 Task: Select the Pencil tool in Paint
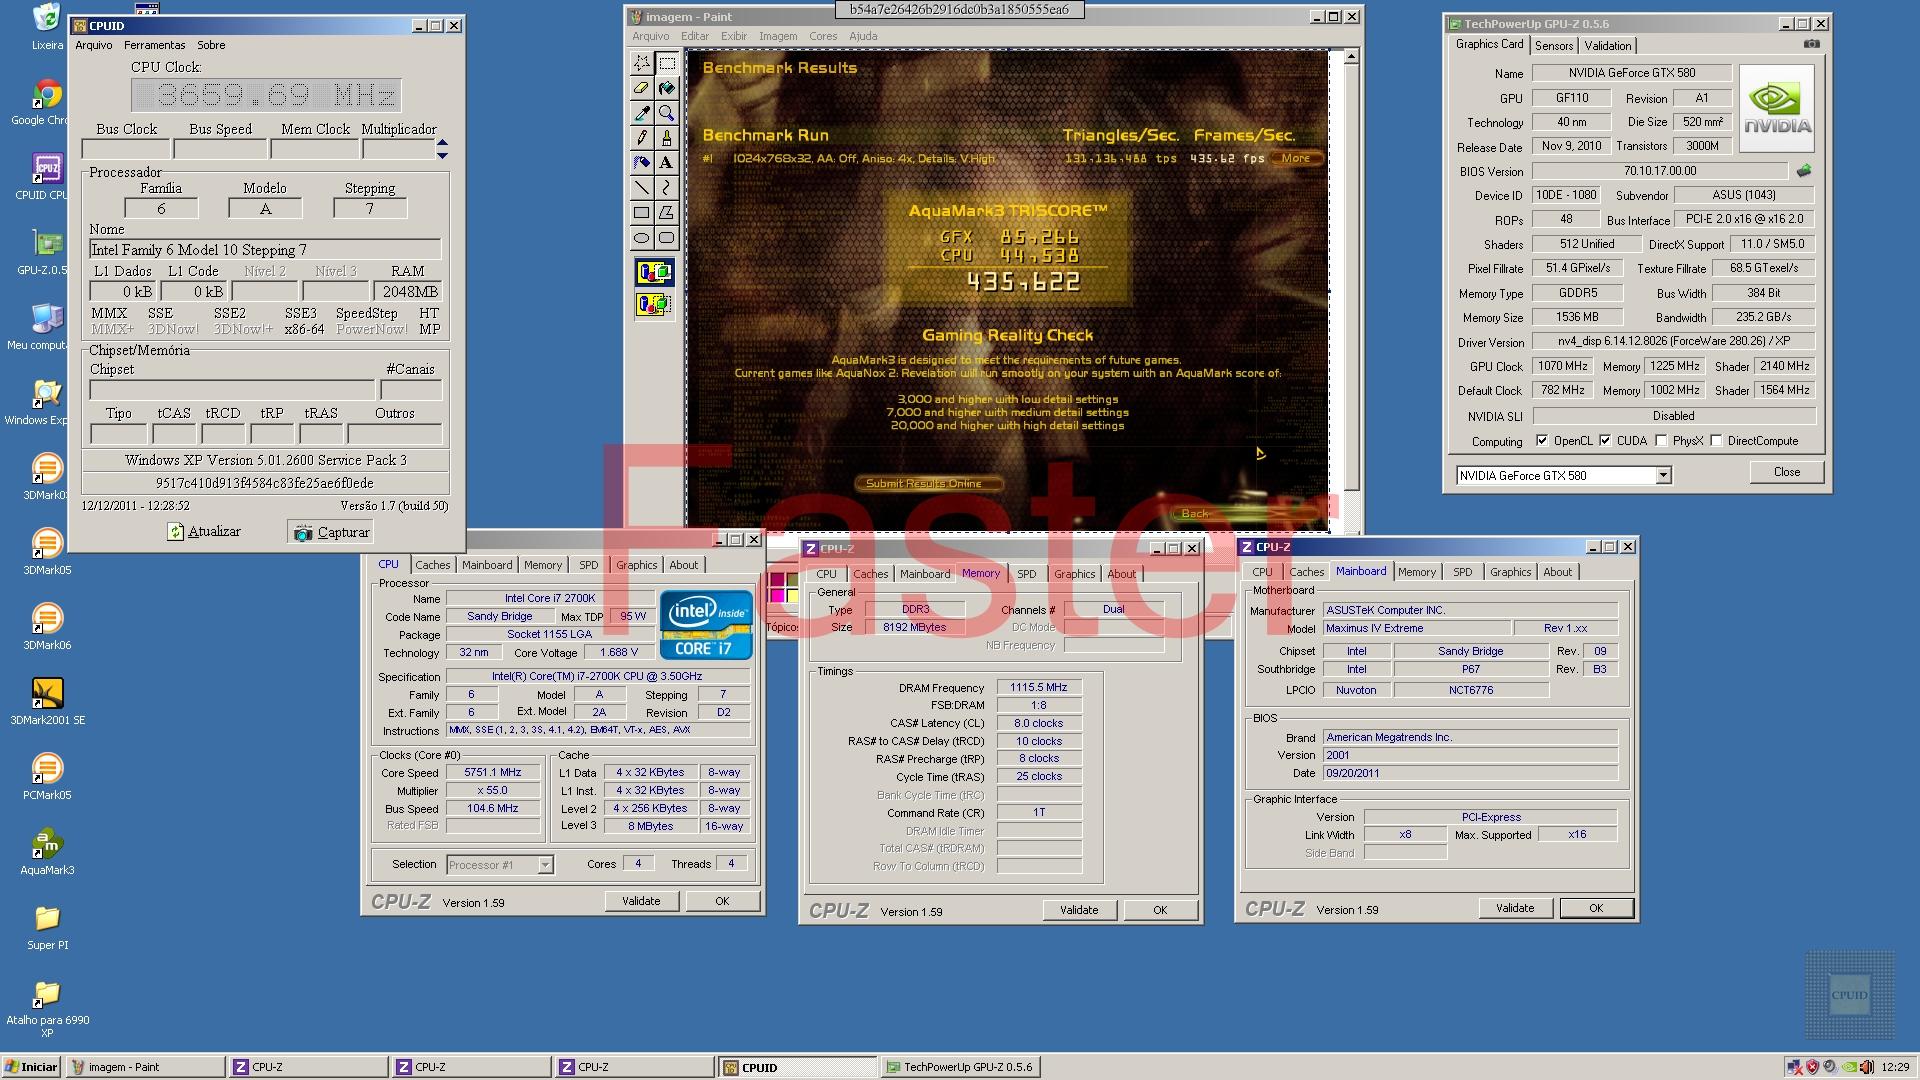642,138
